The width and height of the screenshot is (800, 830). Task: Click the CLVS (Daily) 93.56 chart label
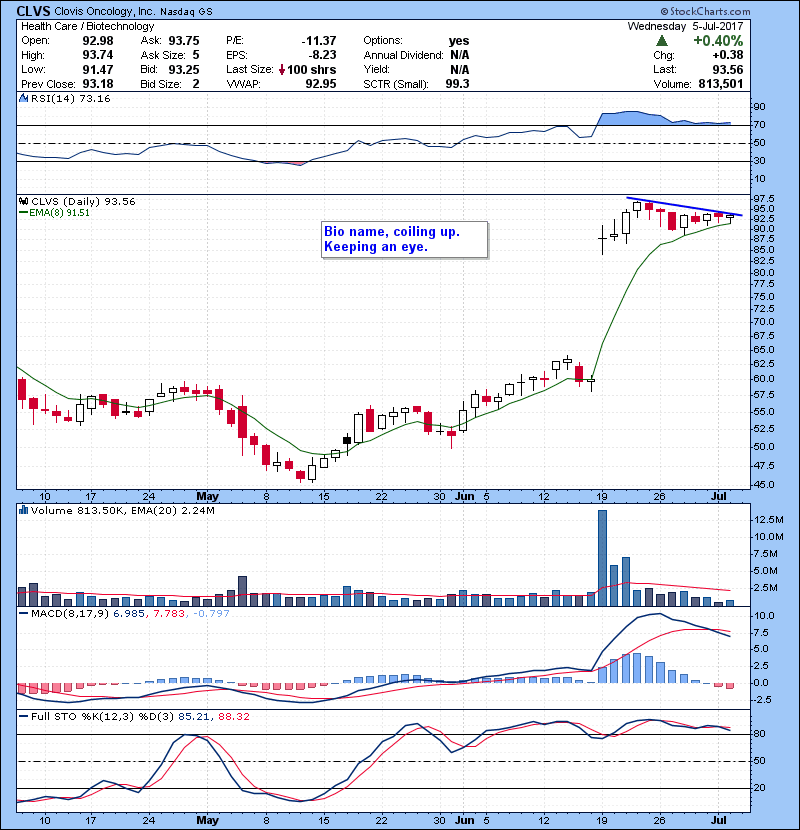point(83,202)
